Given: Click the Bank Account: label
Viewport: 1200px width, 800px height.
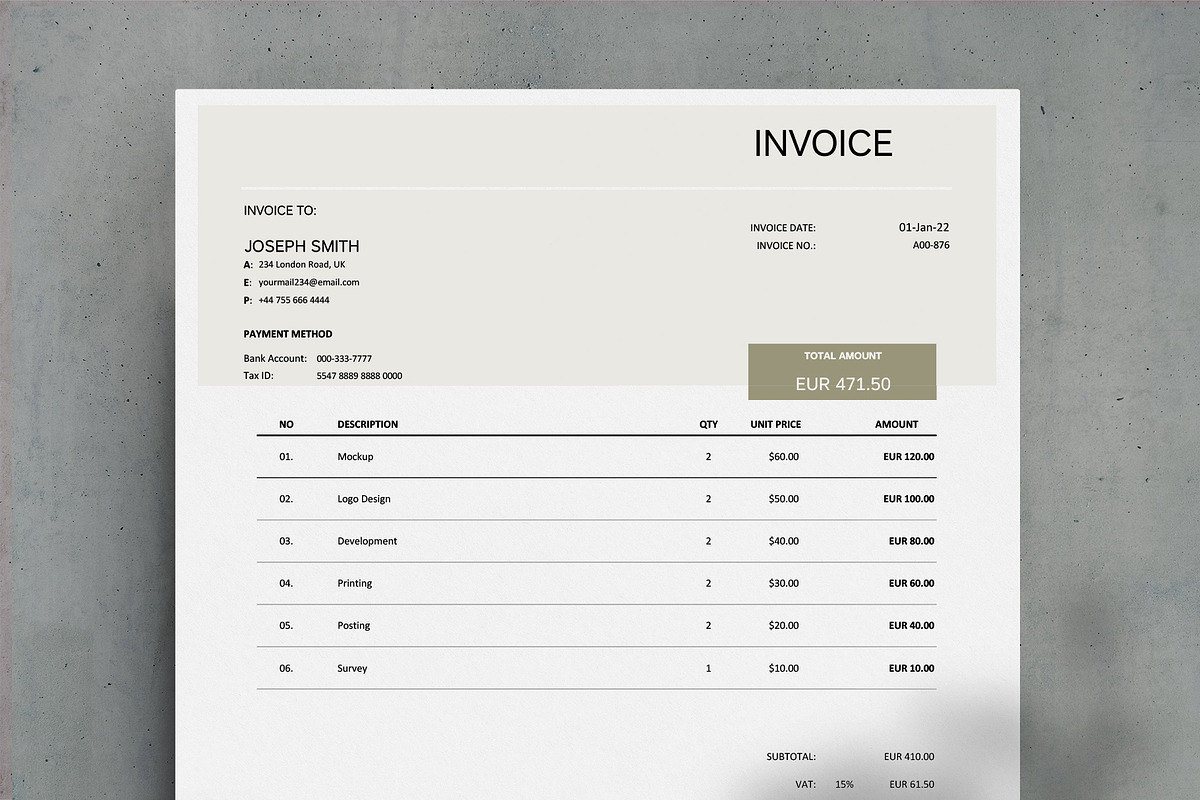Looking at the screenshot, I should point(275,358).
